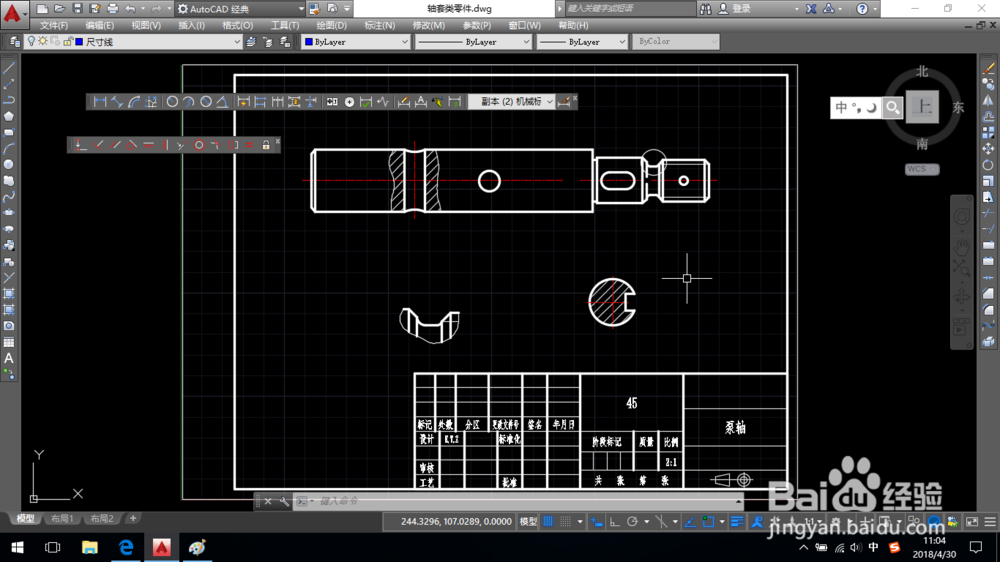This screenshot has width=1000, height=562.
Task: Select the Multiline Text A tool
Action: 9,359
